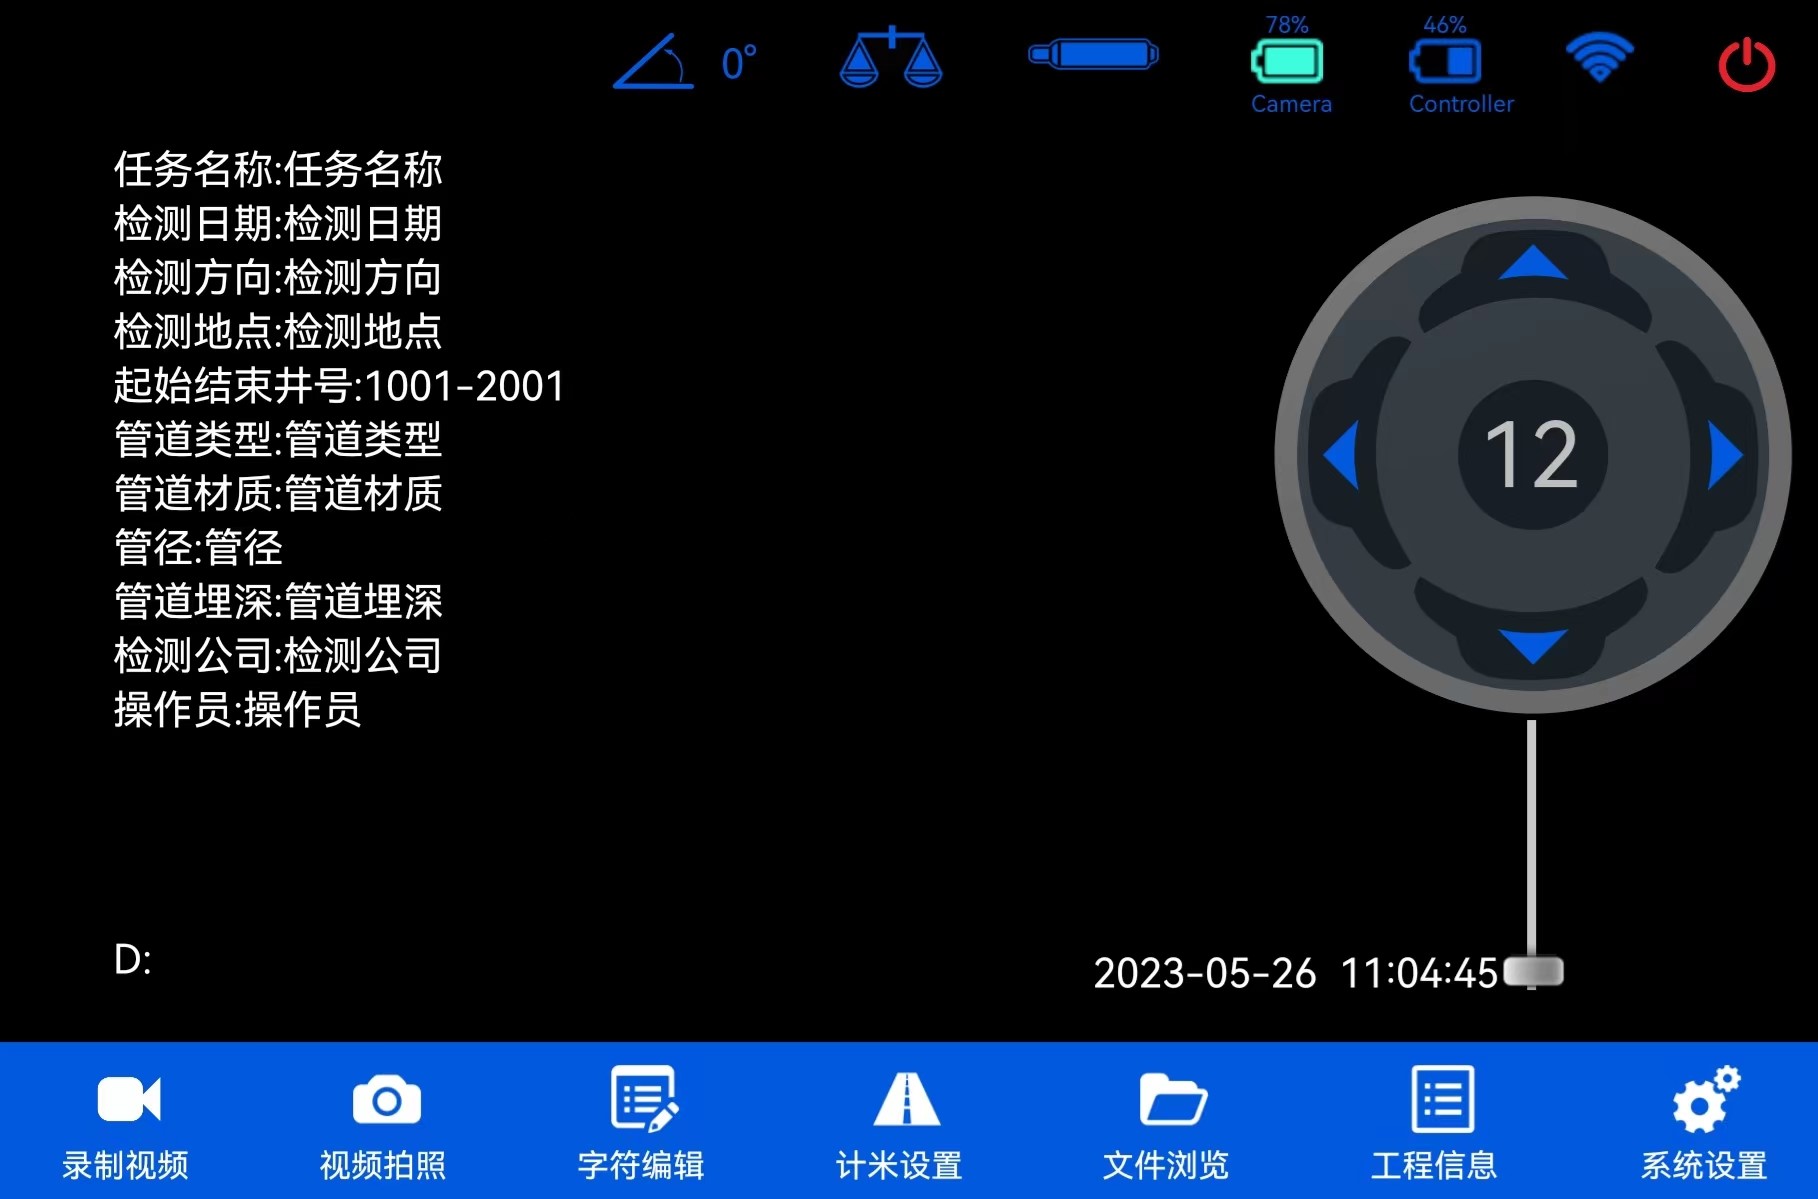Click the WiFi signal icon

click(1599, 58)
